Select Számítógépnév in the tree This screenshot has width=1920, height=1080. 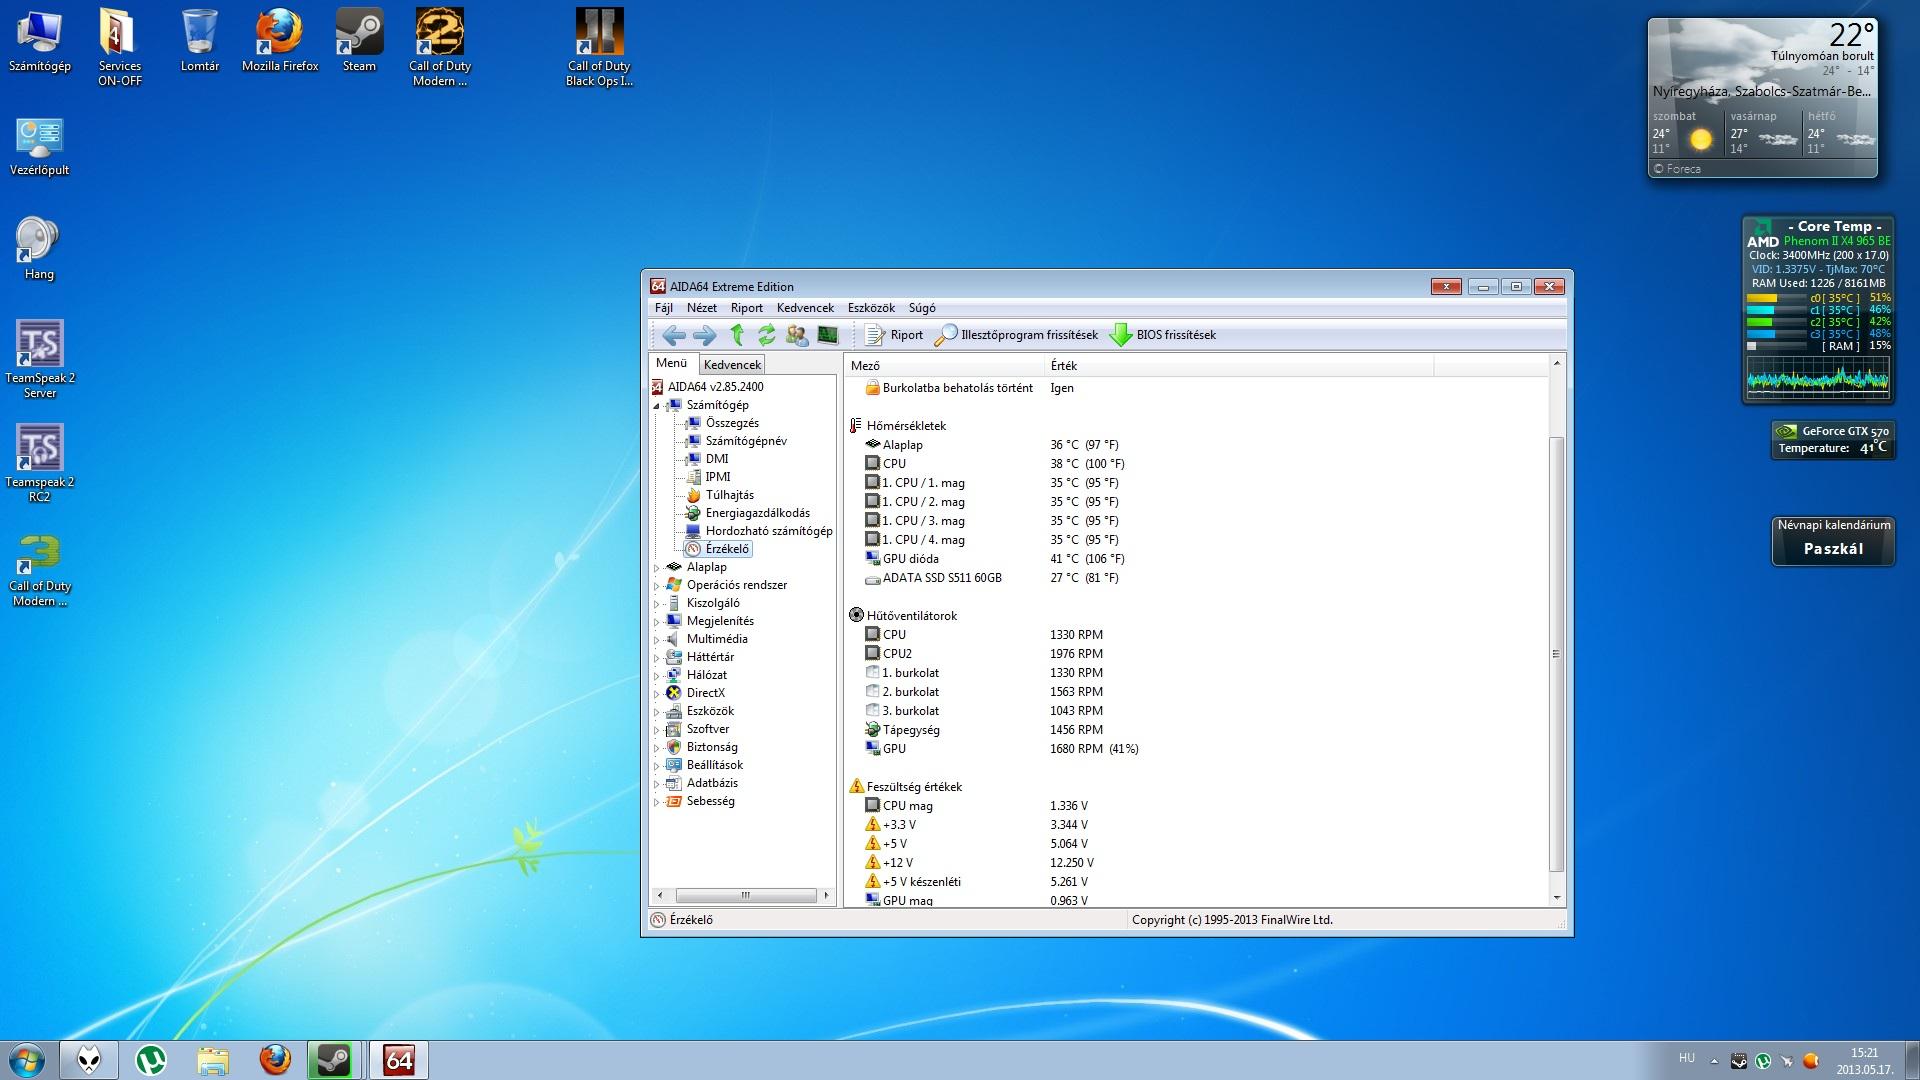(746, 441)
